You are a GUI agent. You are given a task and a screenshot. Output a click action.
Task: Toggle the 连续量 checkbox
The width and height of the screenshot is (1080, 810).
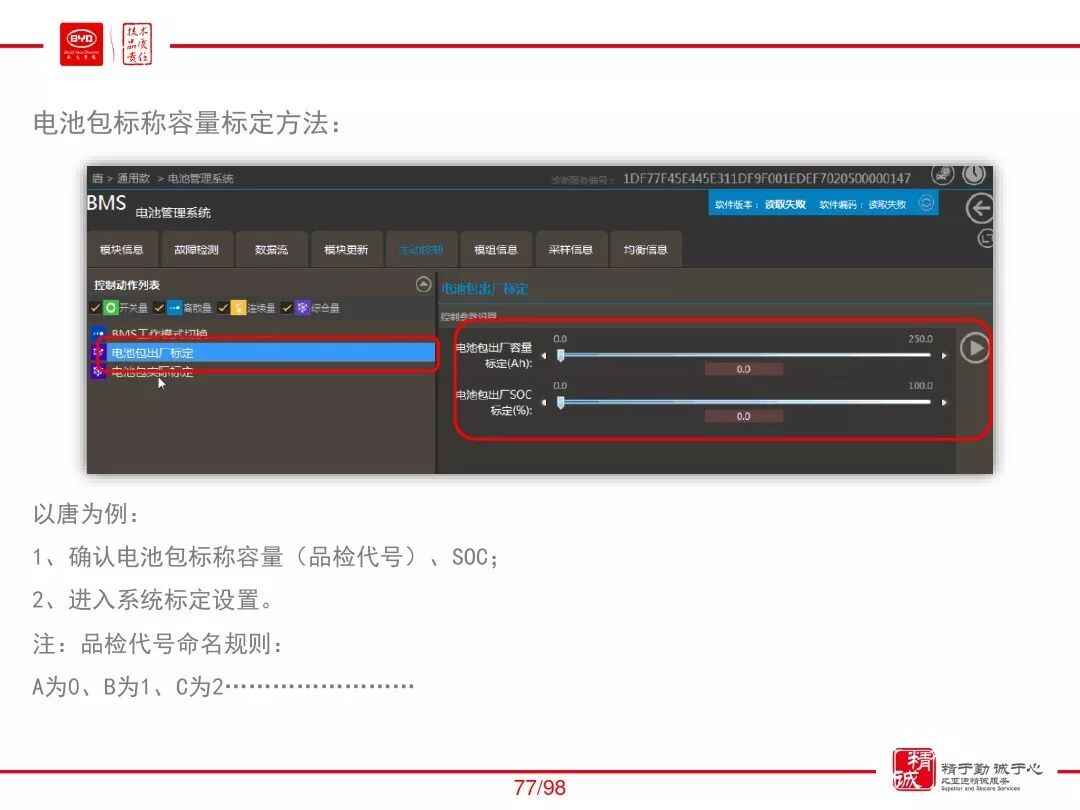click(222, 308)
